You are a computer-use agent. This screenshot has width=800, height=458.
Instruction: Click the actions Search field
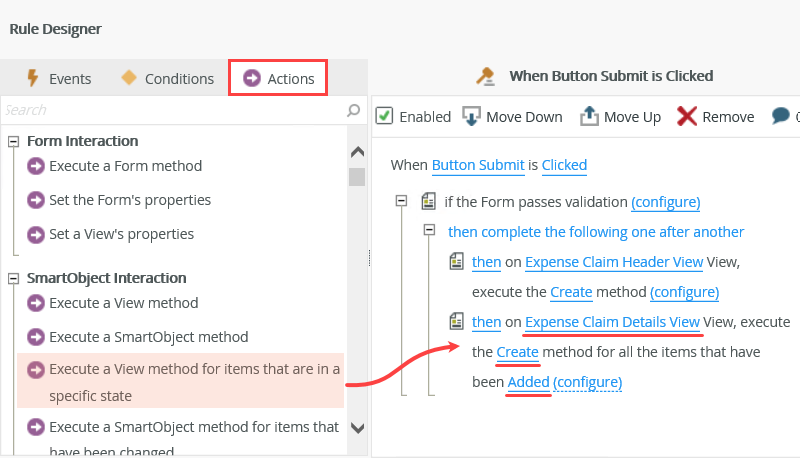click(x=170, y=110)
